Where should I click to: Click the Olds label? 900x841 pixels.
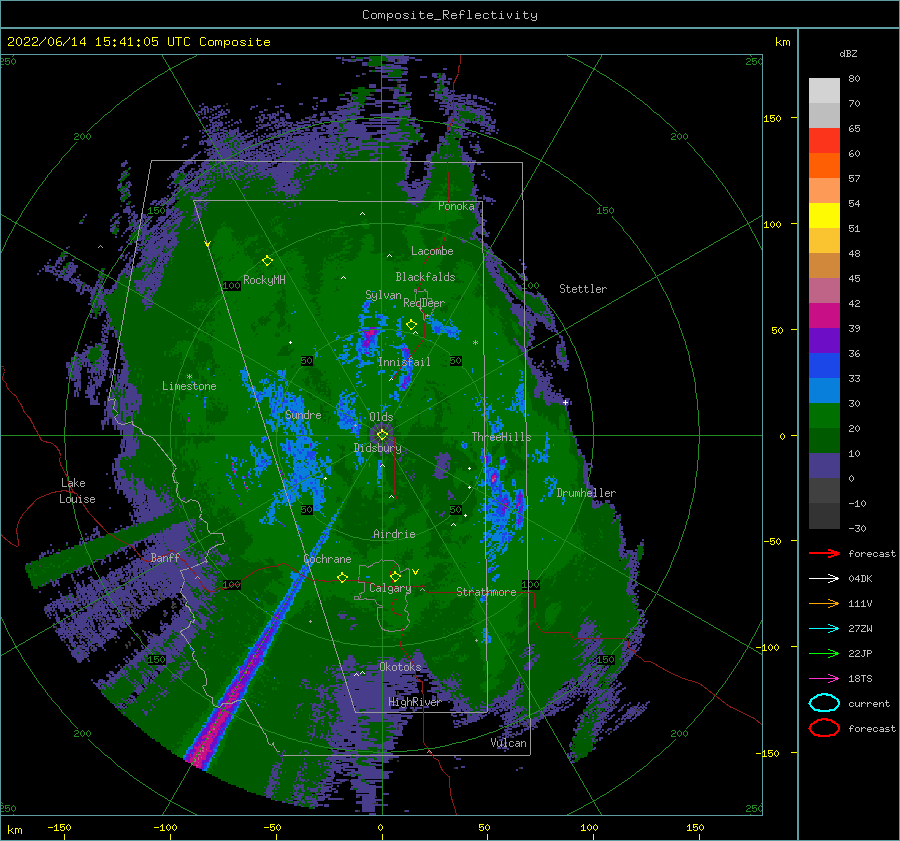click(x=381, y=417)
